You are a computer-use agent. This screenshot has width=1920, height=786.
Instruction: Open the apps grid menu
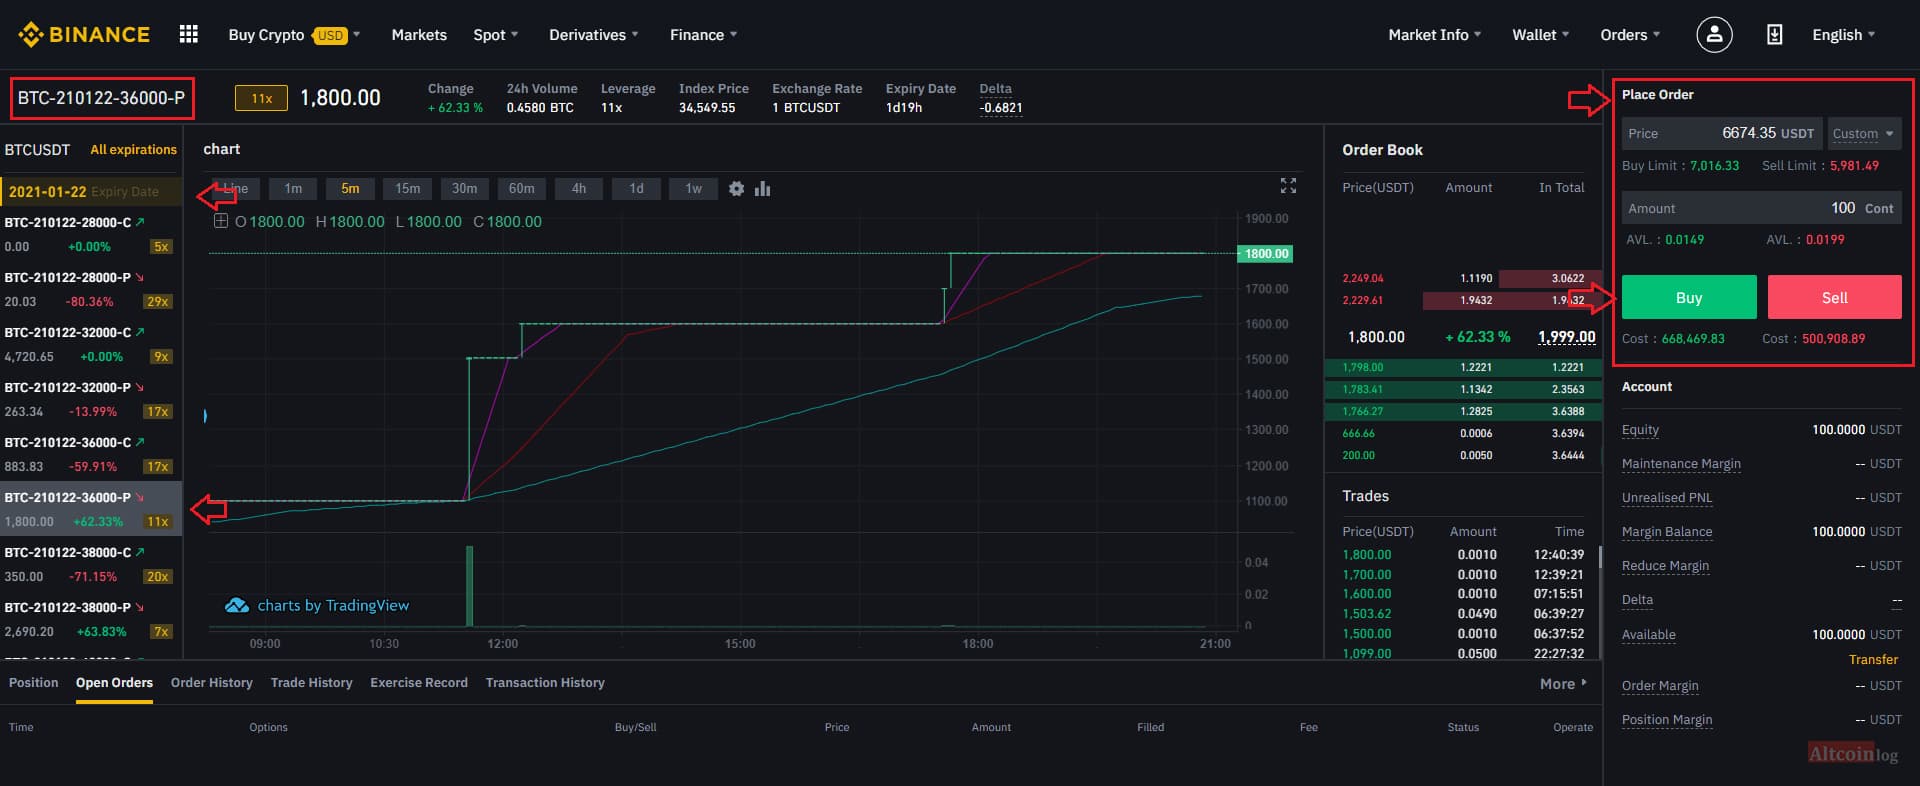pos(189,35)
